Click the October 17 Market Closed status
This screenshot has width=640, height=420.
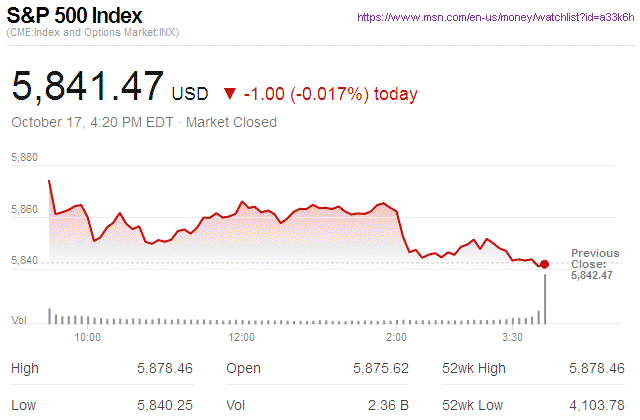coord(143,122)
